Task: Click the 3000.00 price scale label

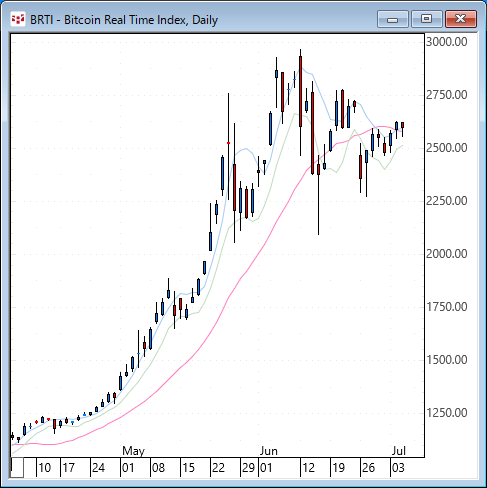Action: click(x=447, y=42)
